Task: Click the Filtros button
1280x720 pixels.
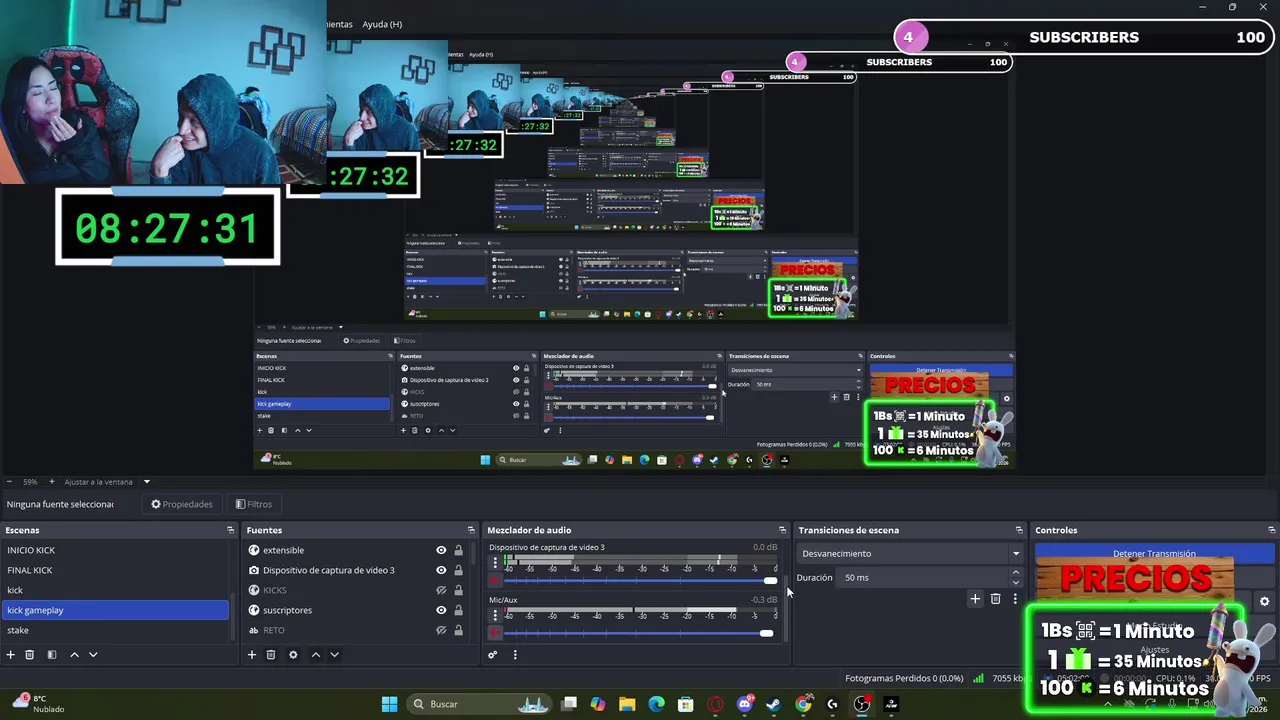Action: click(x=254, y=504)
